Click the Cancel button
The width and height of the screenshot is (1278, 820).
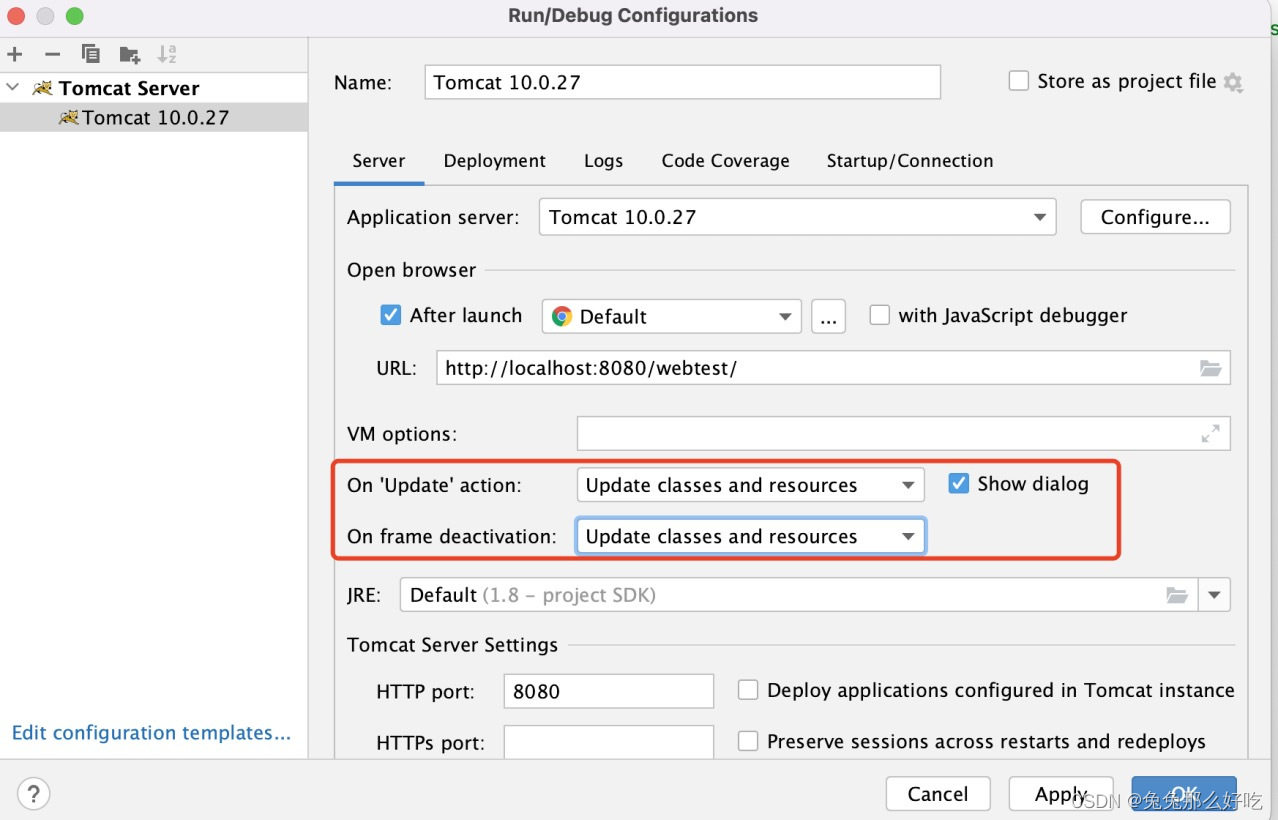[x=938, y=794]
